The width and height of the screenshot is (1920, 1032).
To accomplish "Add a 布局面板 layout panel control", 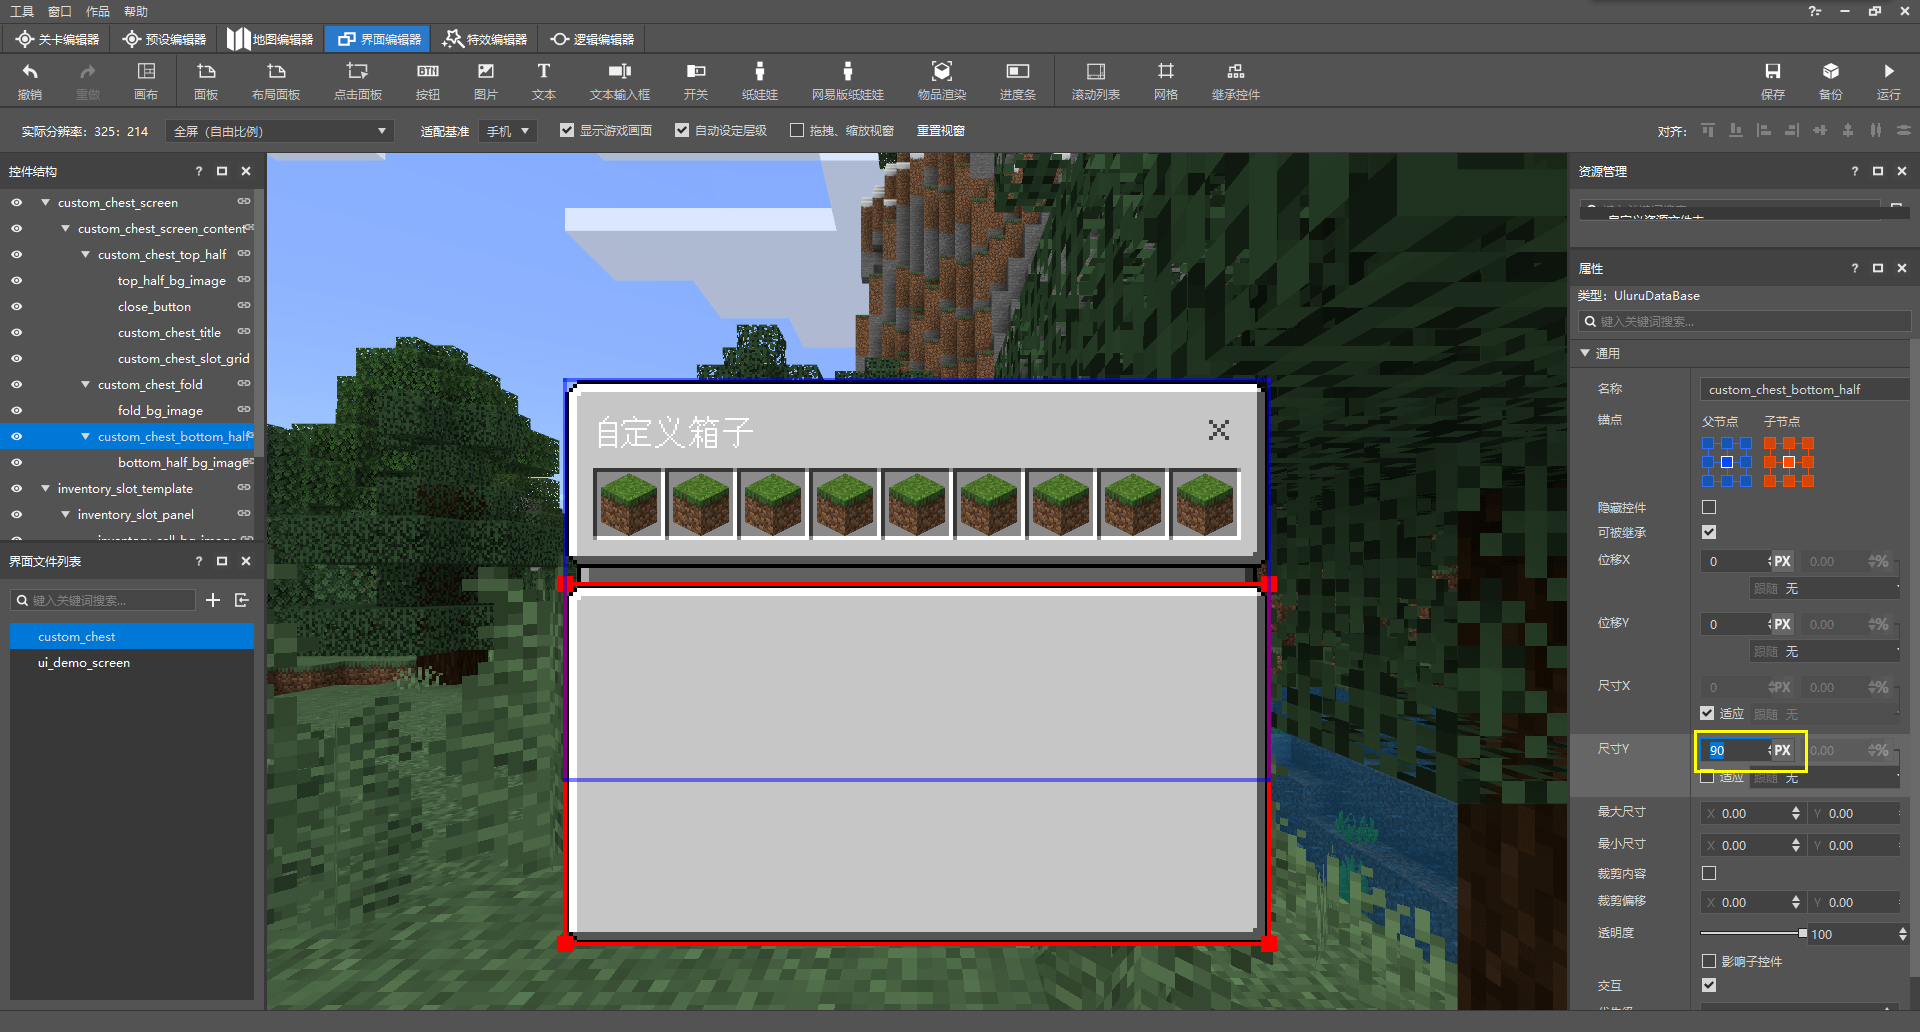I will click(276, 81).
